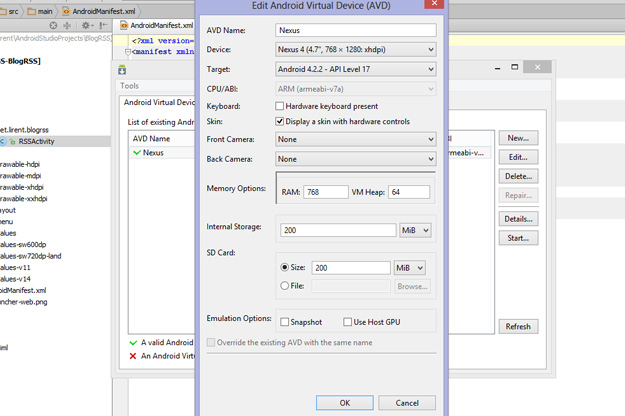Screen dimensions: 625x416
Task: Open the Device dropdown showing Nexus 4
Action: tap(356, 49)
